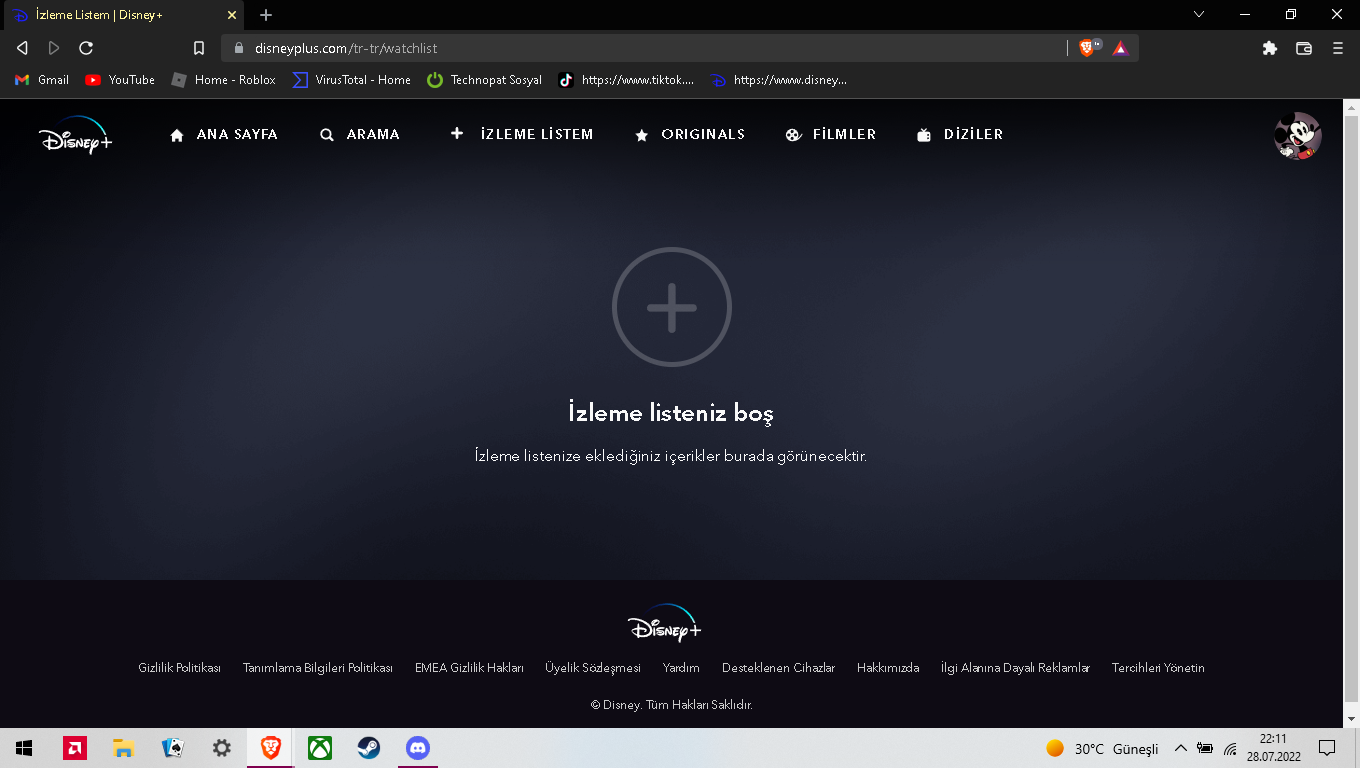
Task: Show hidden system tray icons chevron
Action: coord(1180,748)
